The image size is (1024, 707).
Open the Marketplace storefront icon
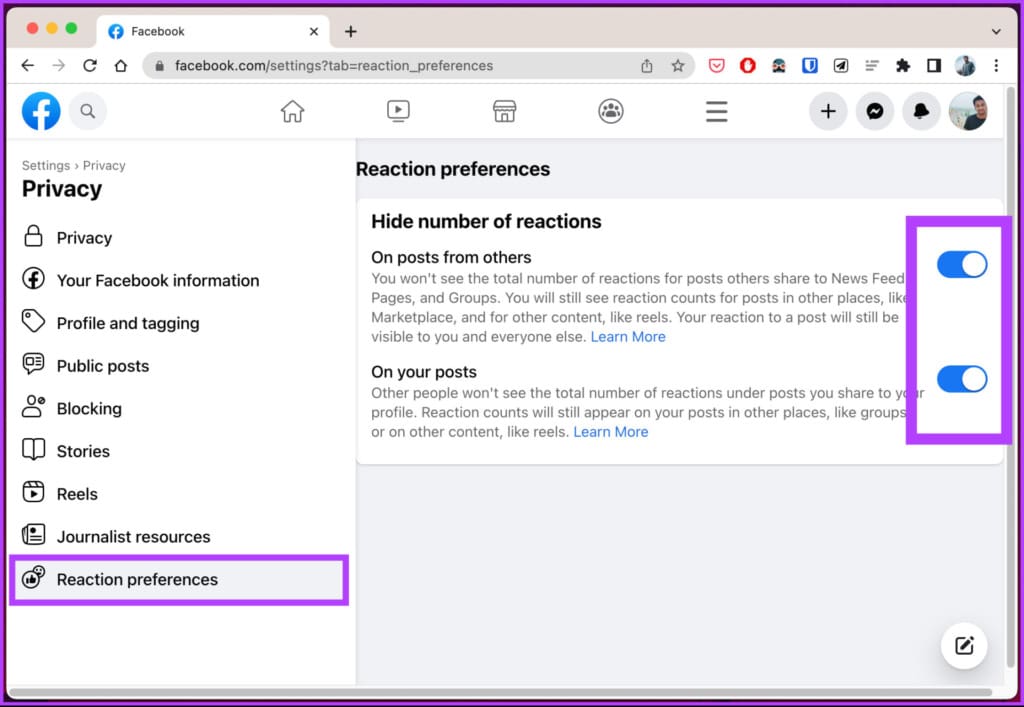click(x=504, y=112)
